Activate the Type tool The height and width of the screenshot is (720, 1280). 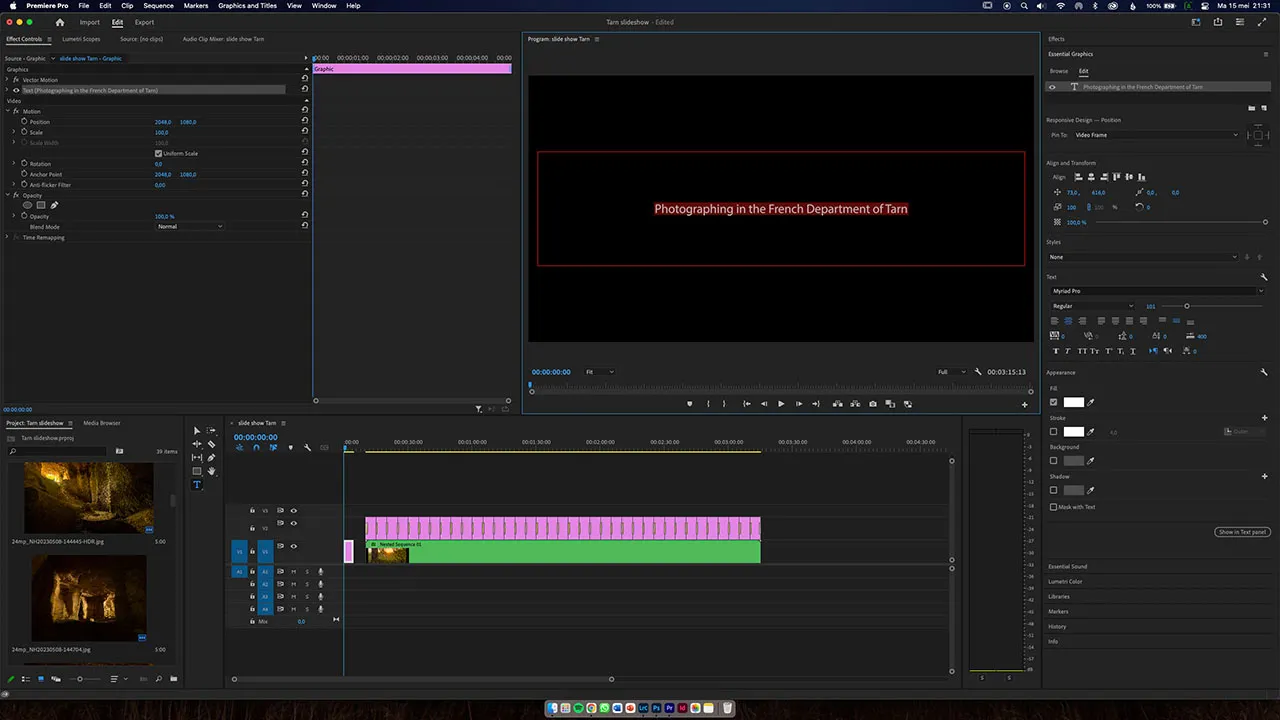coord(197,485)
